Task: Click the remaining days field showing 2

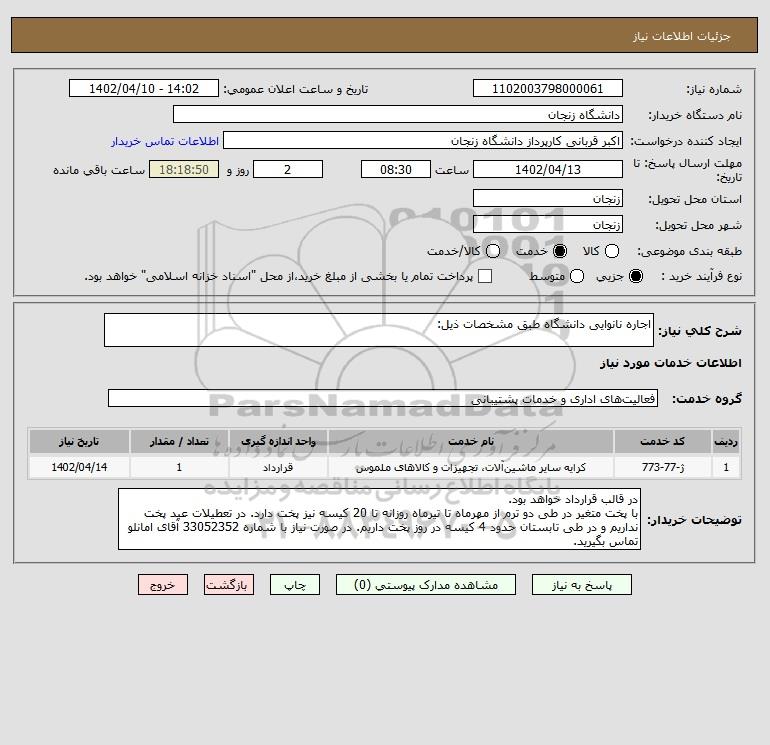Action: [288, 169]
